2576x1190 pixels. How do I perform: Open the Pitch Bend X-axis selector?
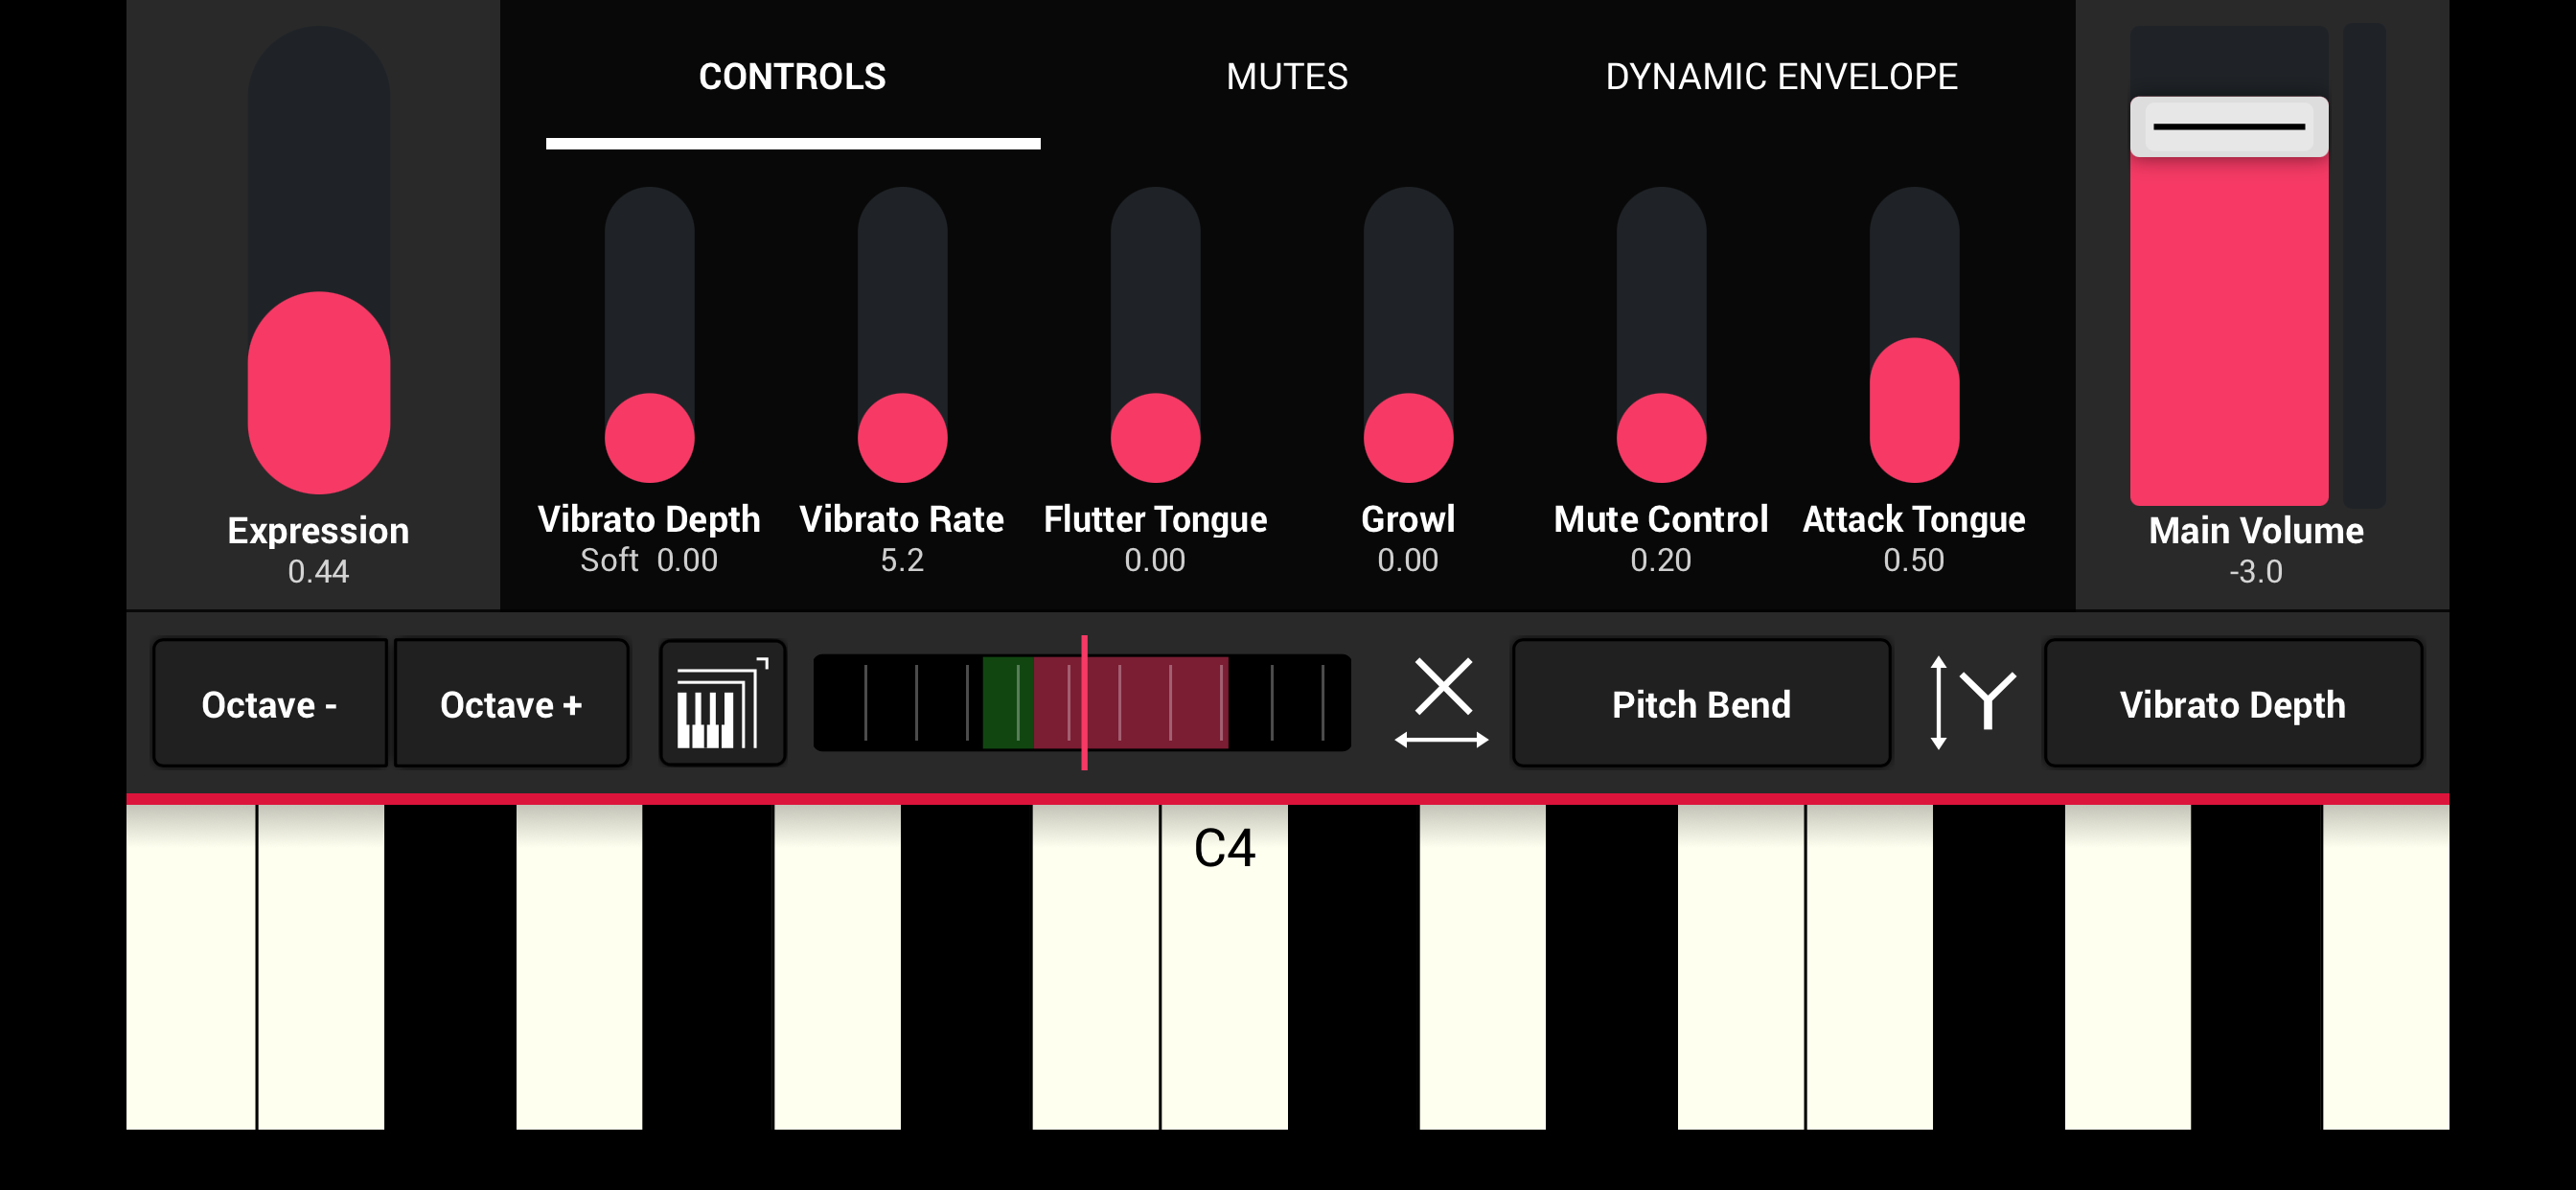coord(1701,703)
